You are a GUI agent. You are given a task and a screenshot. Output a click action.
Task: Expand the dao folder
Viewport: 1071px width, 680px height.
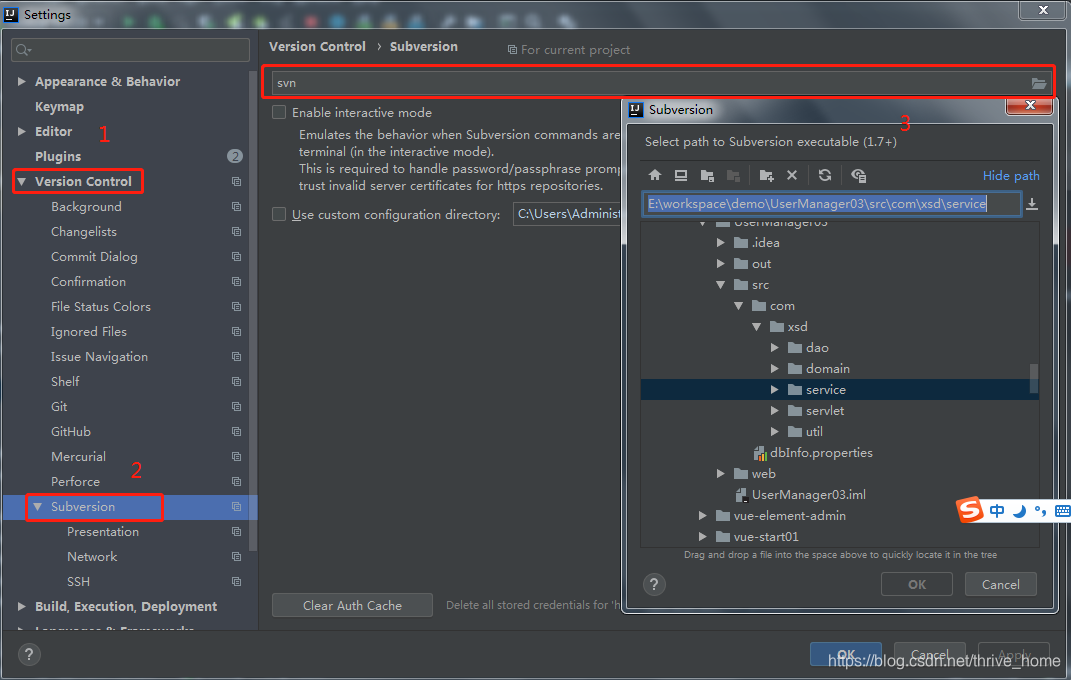coord(775,348)
